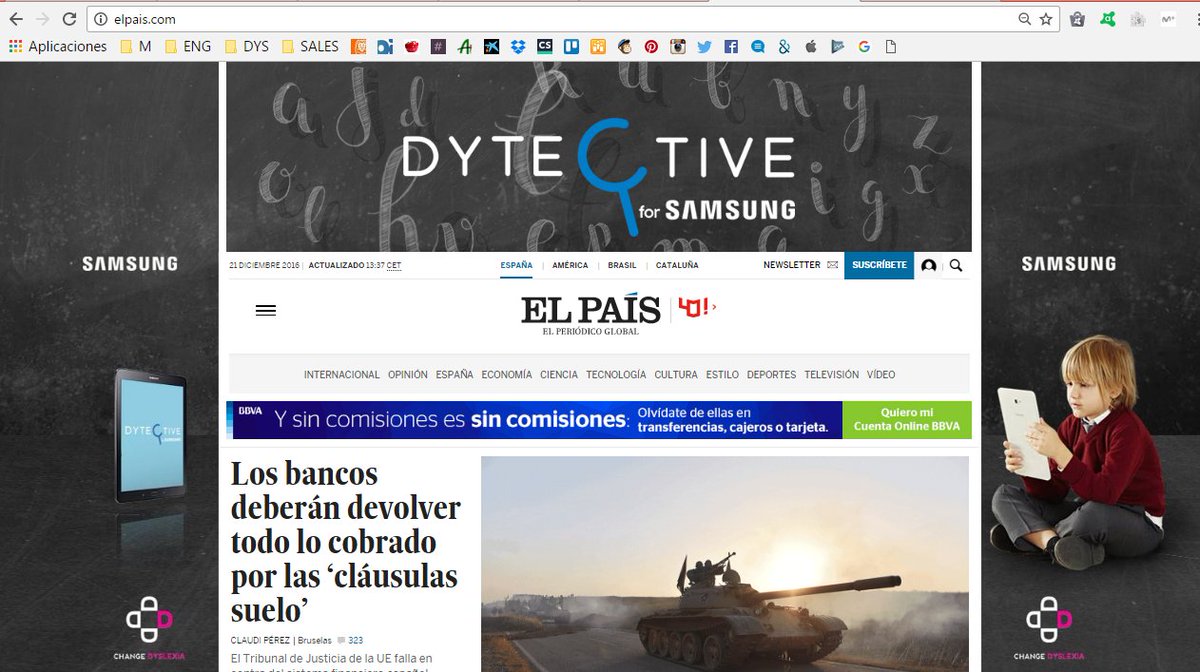The width and height of the screenshot is (1200, 672).
Task: Open the 'cláusulas suelo' headline article
Action: point(345,540)
